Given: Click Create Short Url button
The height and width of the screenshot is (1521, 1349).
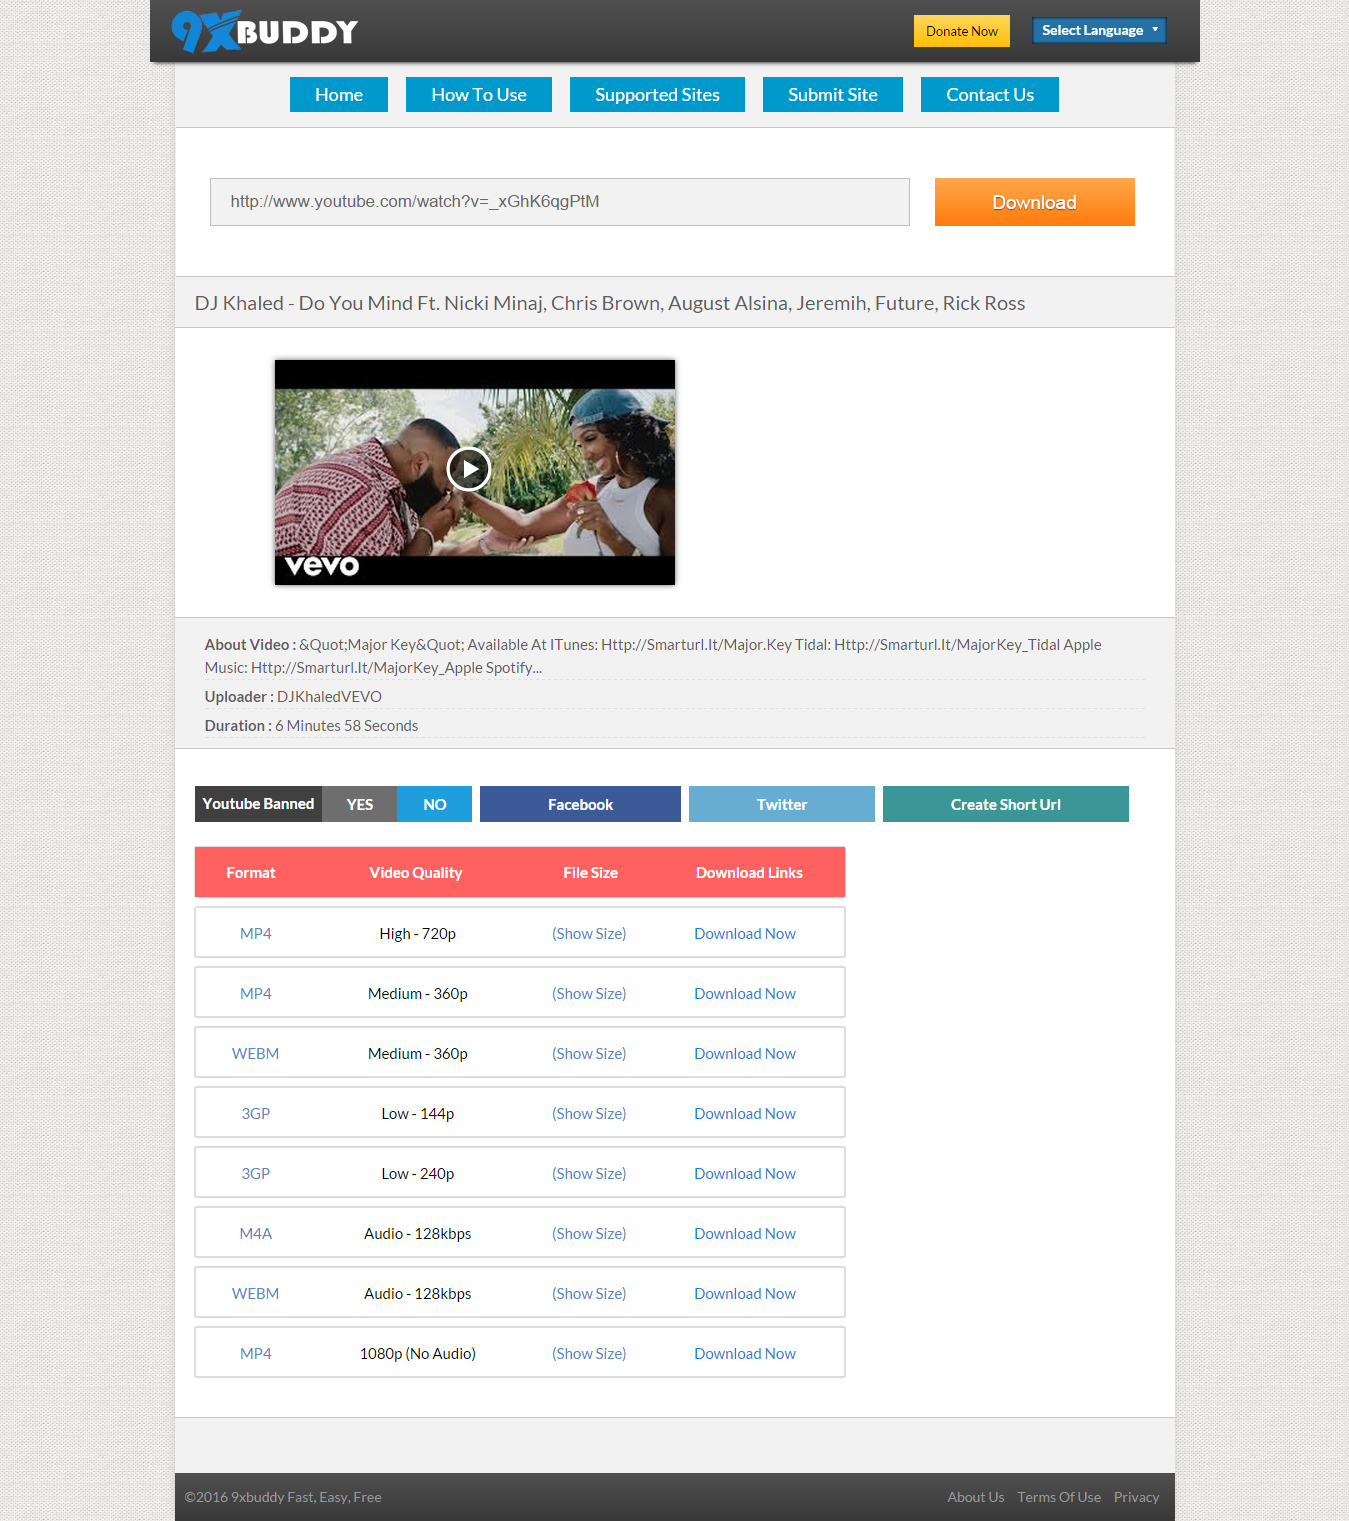Looking at the screenshot, I should pos(1006,804).
